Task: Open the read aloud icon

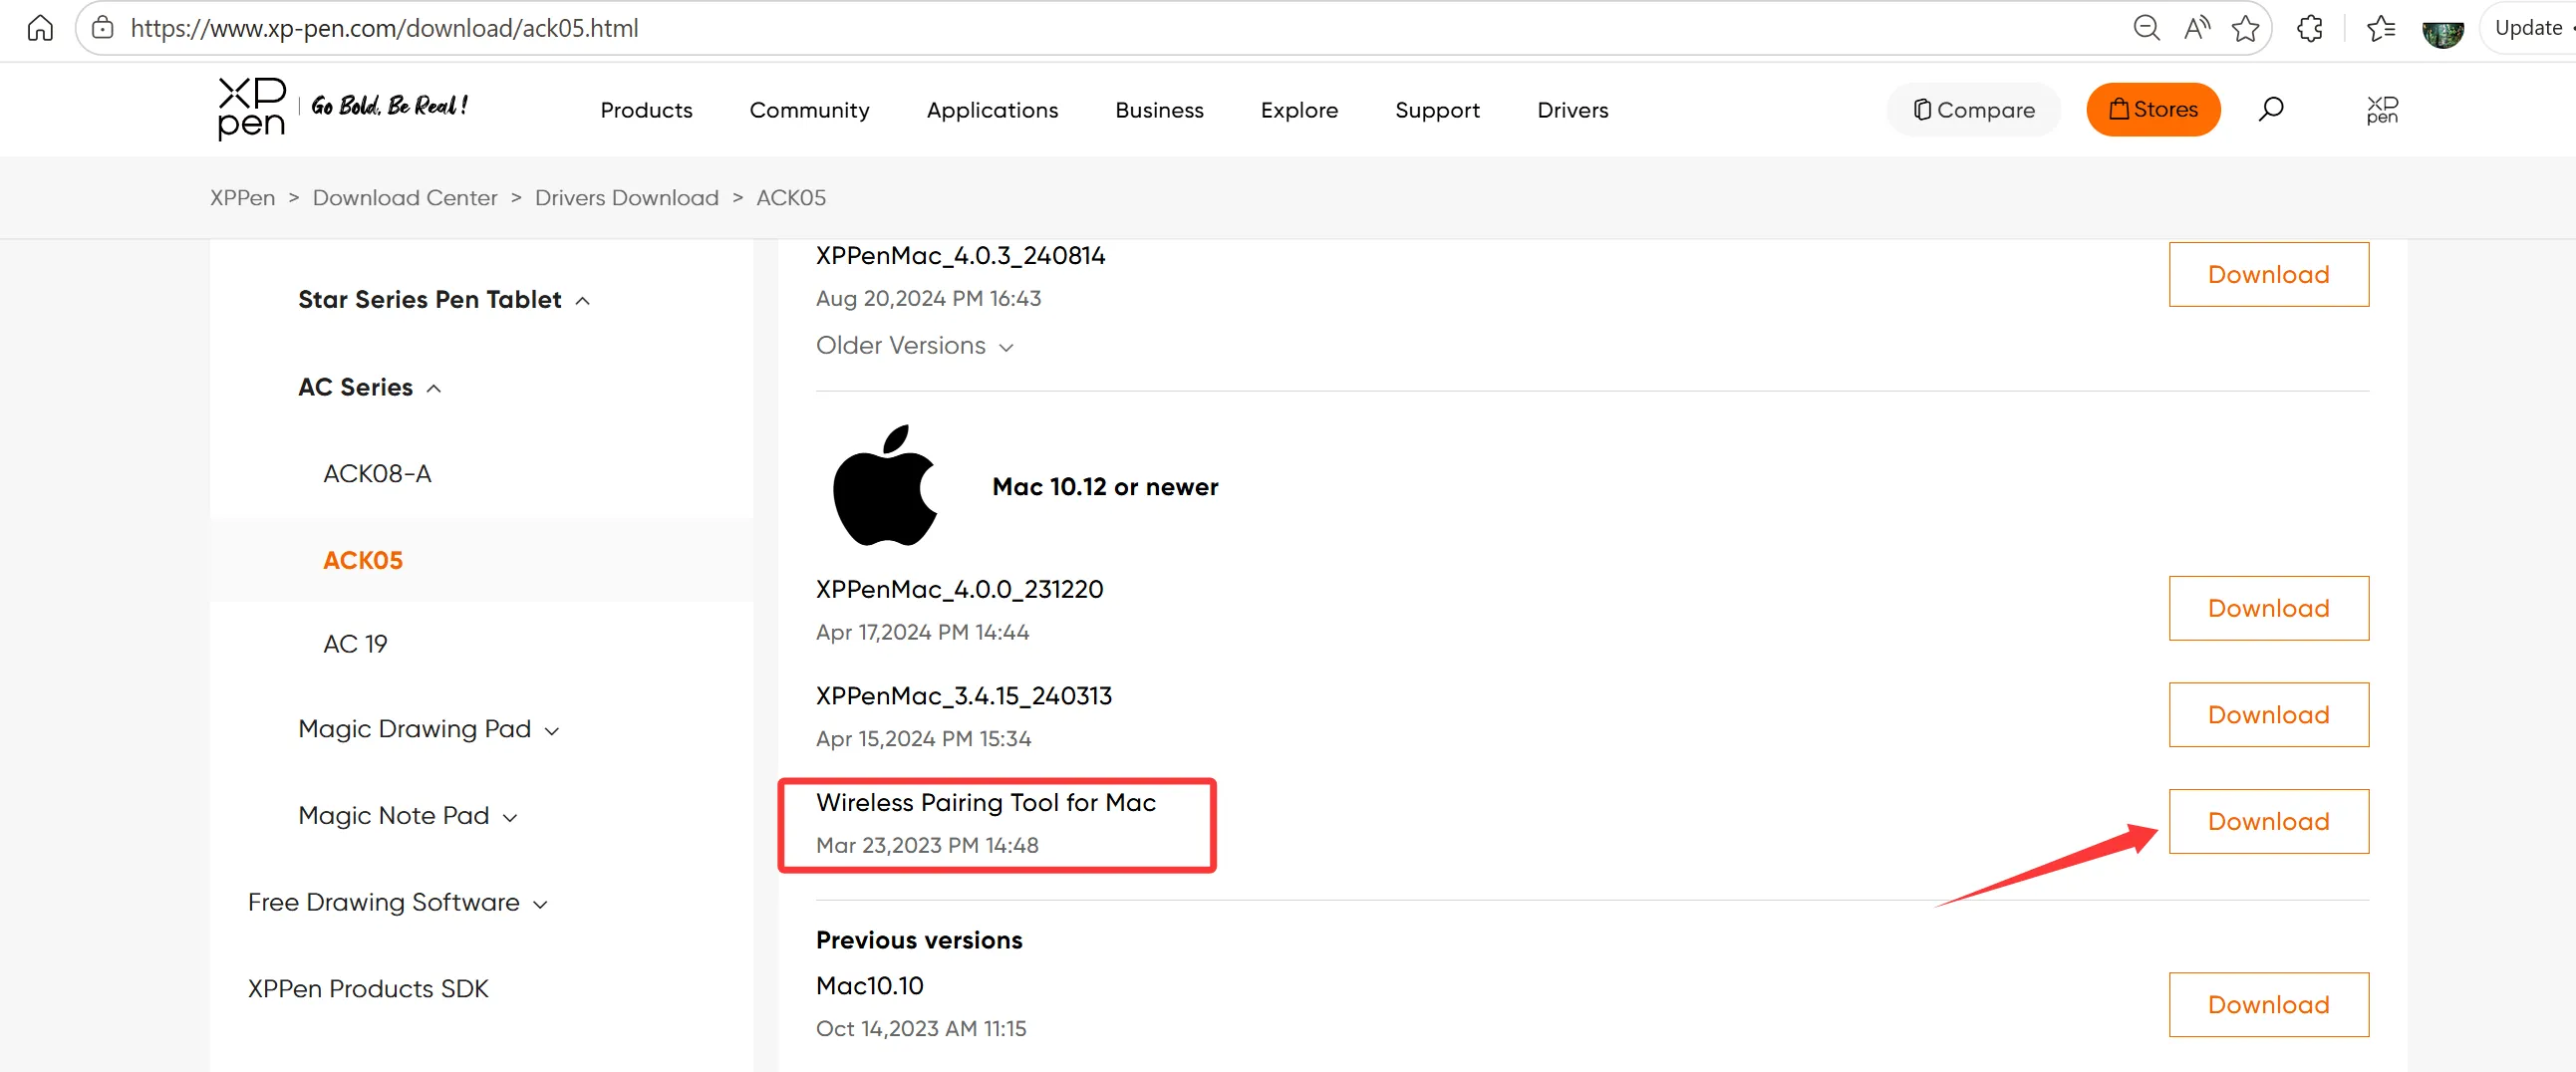Action: click(2196, 28)
